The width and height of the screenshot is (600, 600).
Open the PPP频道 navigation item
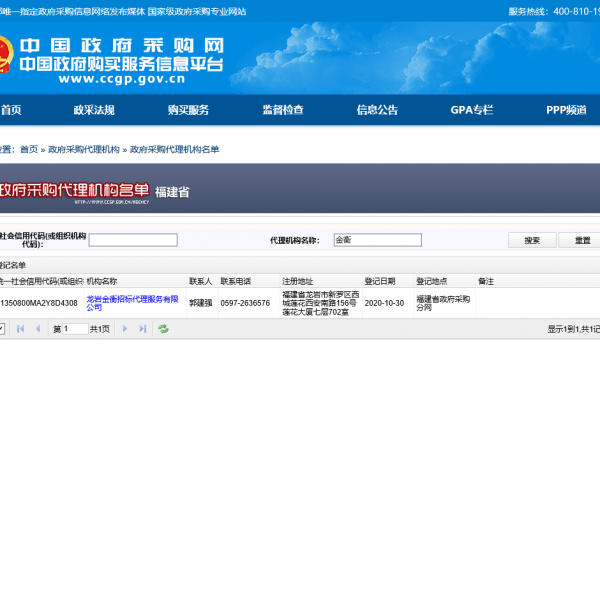tap(566, 110)
